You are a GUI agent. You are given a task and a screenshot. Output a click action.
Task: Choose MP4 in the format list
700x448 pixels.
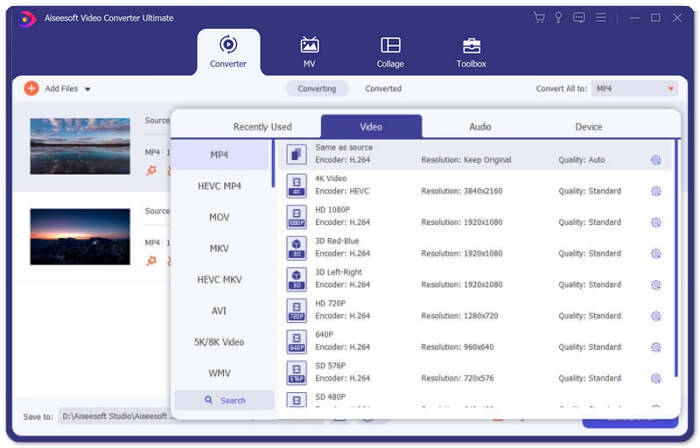pos(219,155)
